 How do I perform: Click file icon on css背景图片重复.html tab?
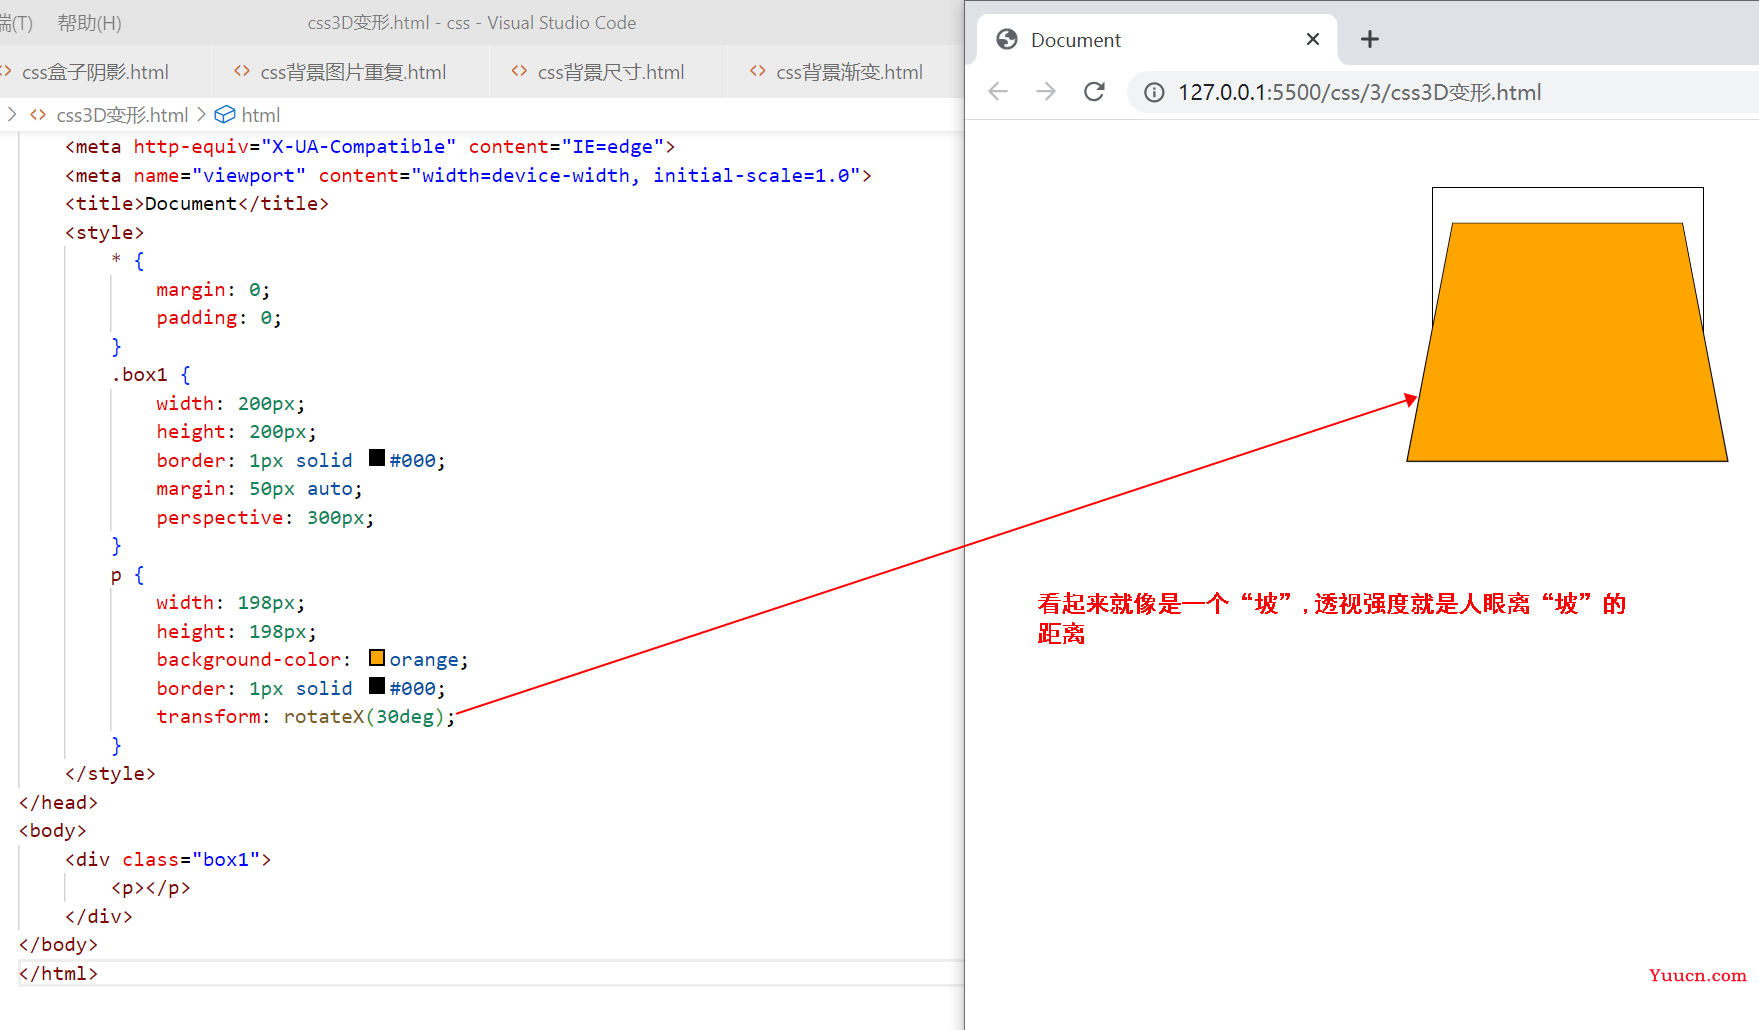coord(242,71)
